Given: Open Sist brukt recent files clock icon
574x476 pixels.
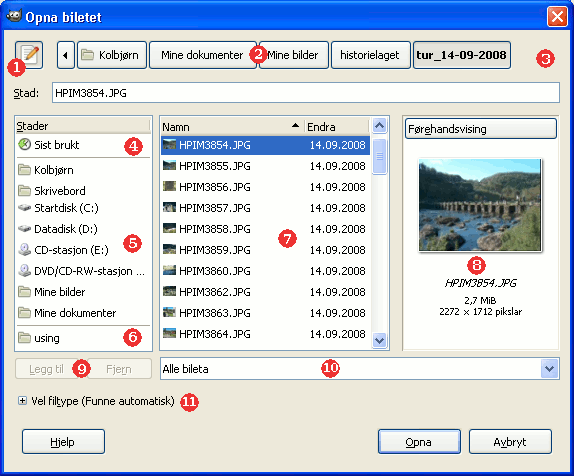Looking at the screenshot, I should point(25,144).
